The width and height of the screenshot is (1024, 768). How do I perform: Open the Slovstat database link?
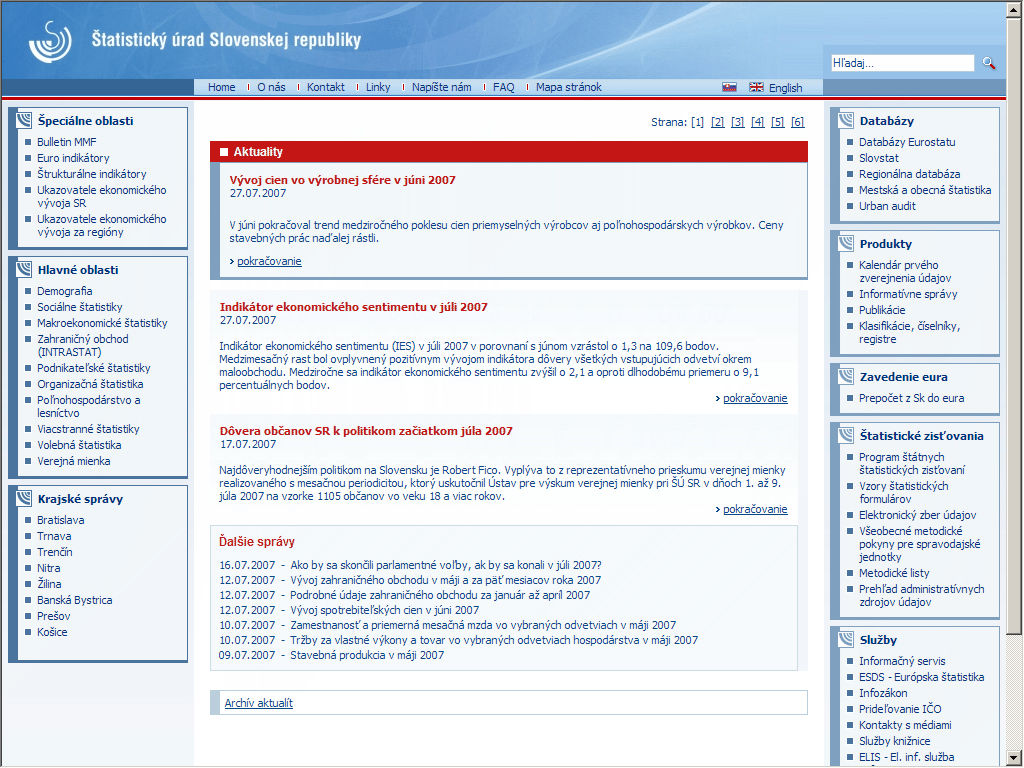[x=878, y=158]
